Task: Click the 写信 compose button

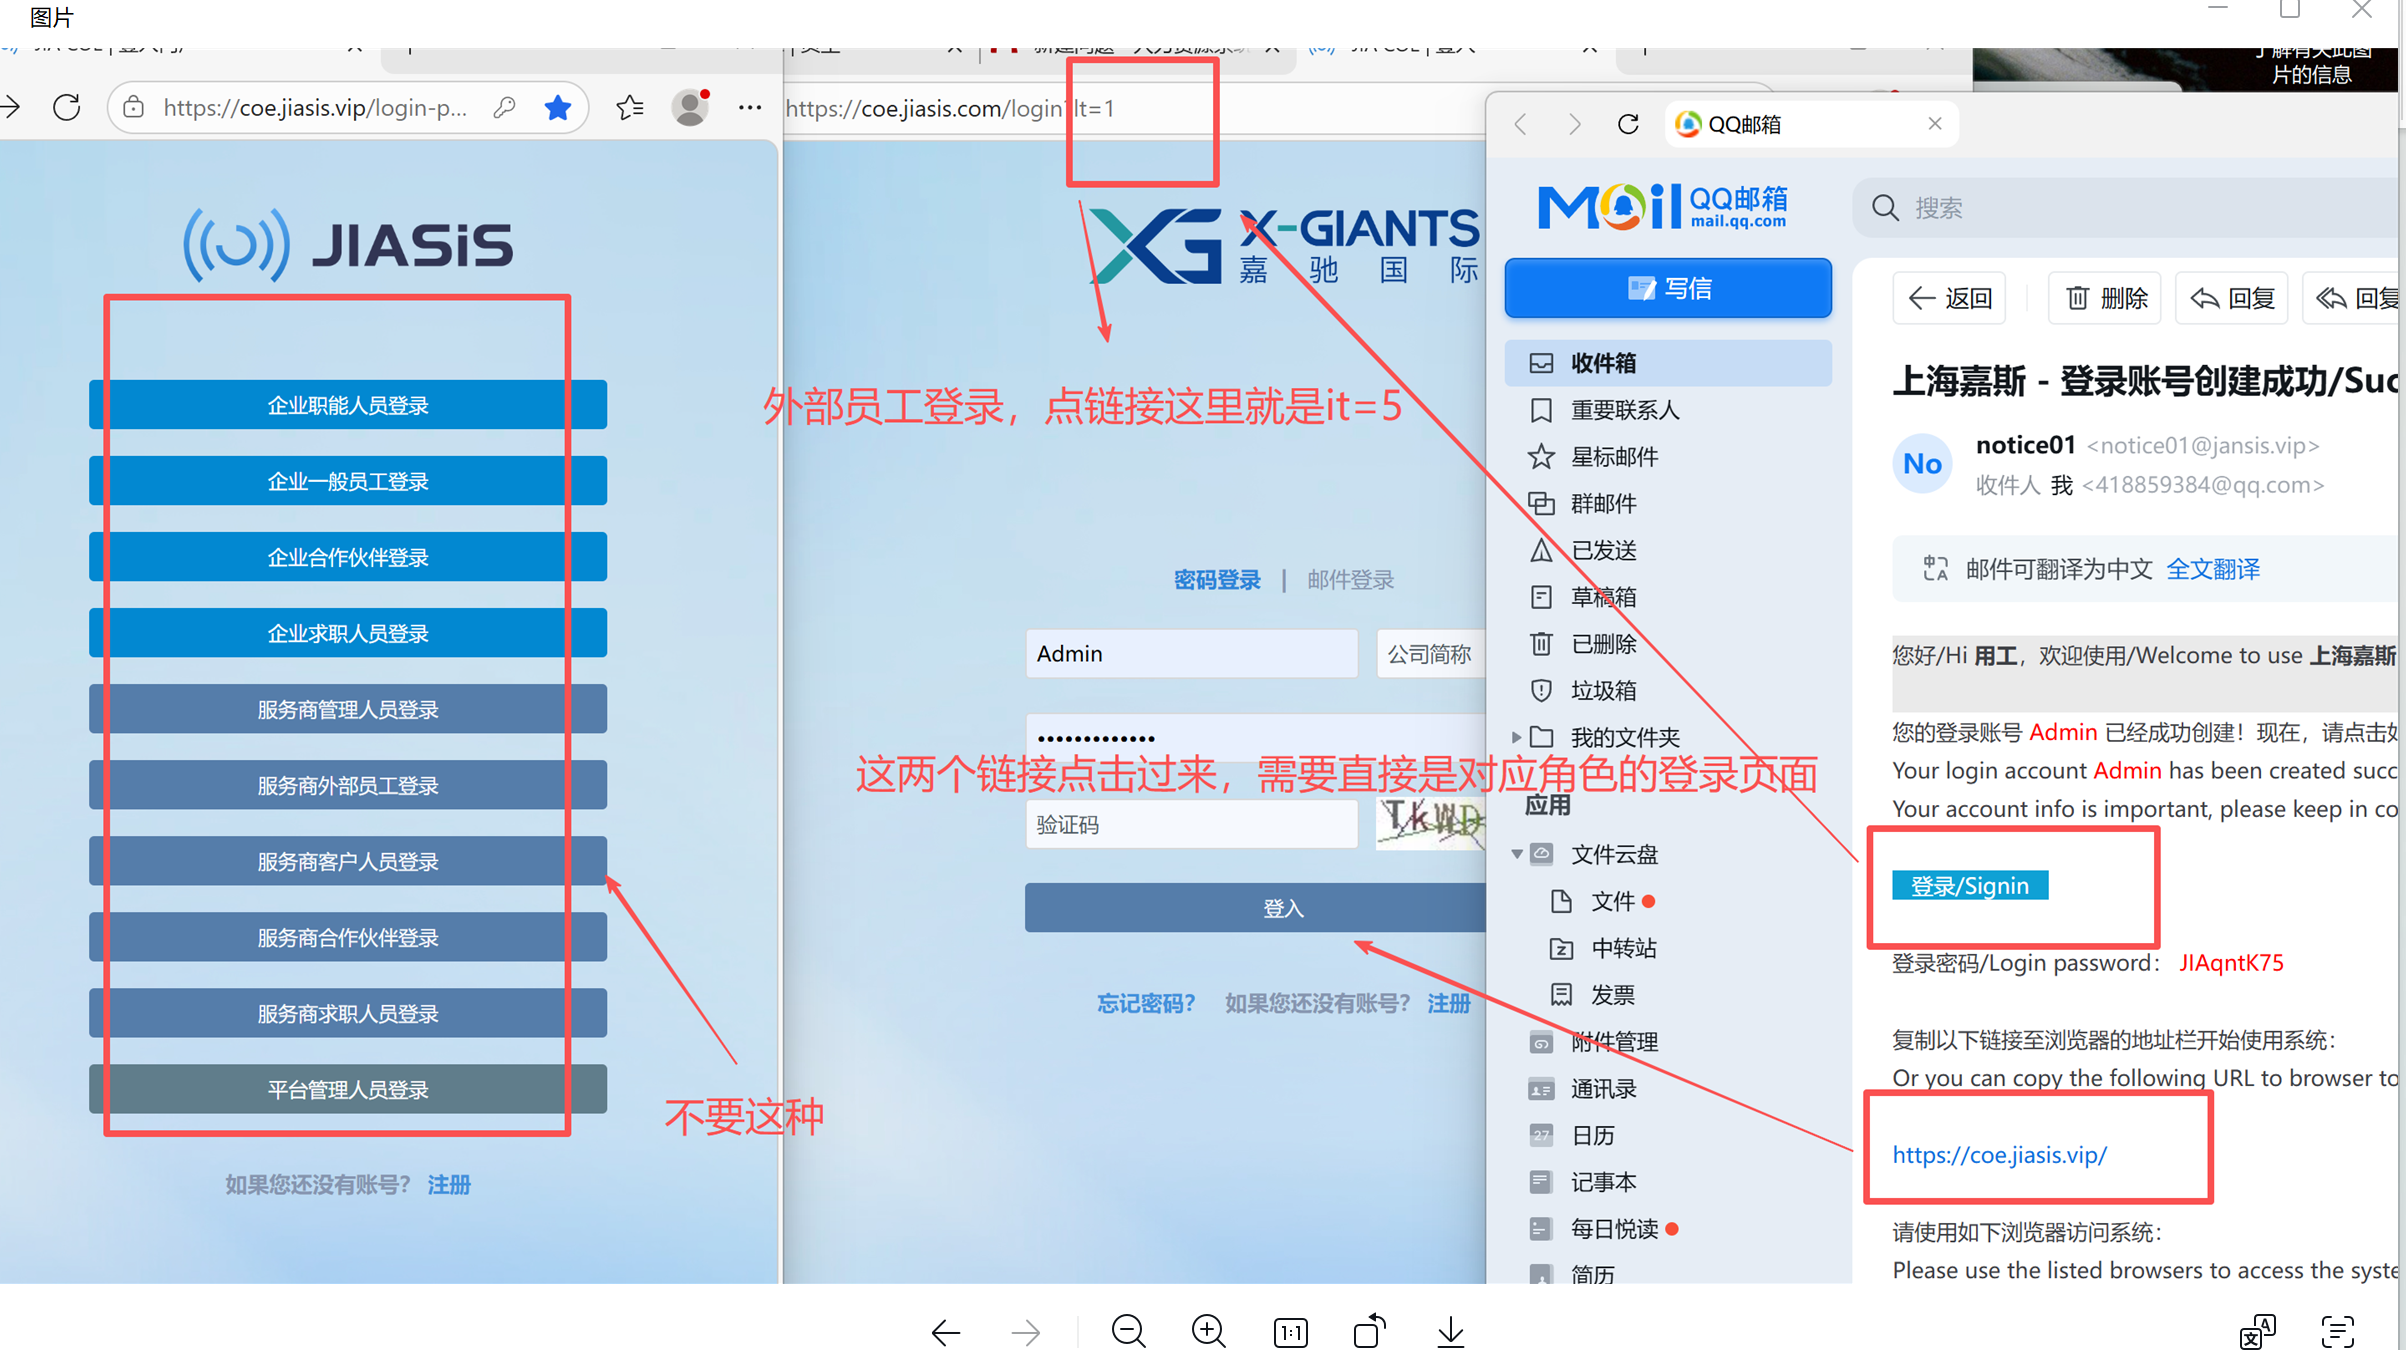Action: (x=1668, y=289)
